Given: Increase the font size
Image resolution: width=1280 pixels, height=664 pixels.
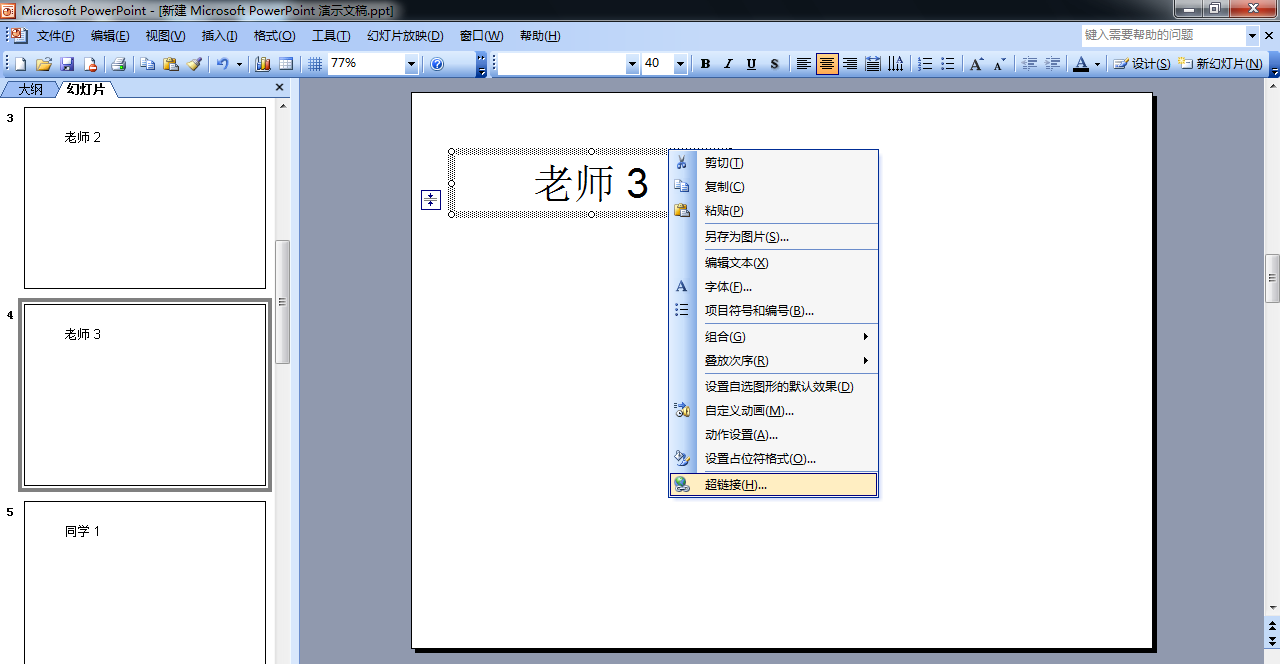Looking at the screenshot, I should [977, 64].
